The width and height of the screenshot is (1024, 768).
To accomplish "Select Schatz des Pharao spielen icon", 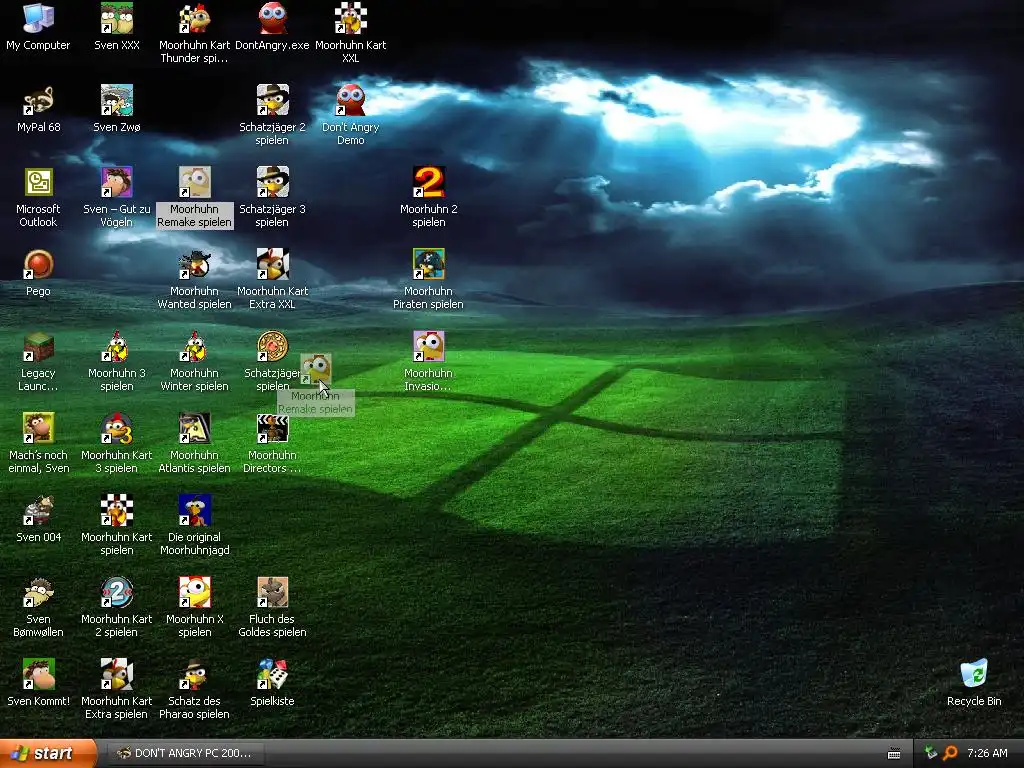I will point(194,674).
